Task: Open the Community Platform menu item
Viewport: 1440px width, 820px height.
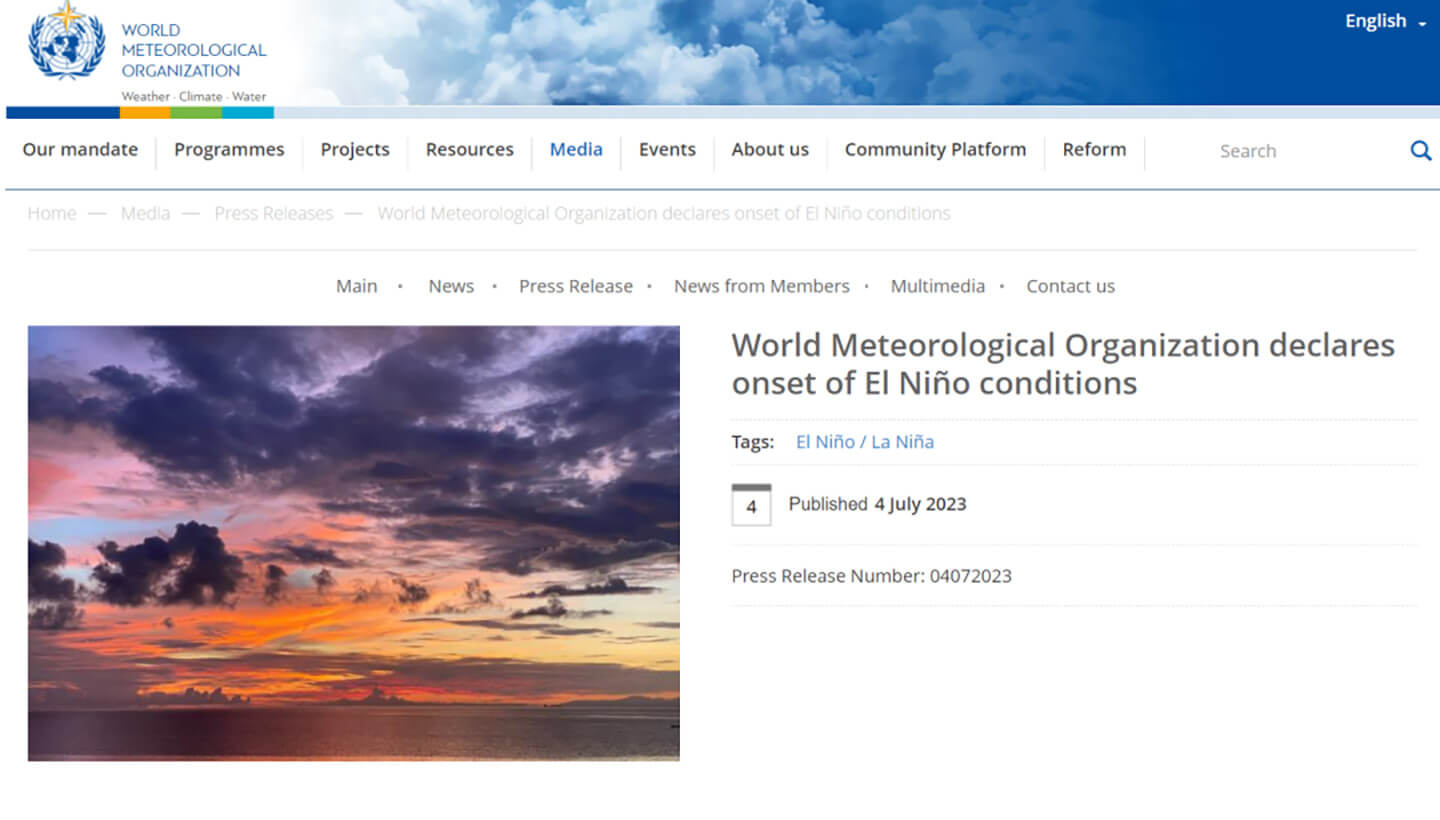Action: 935,150
